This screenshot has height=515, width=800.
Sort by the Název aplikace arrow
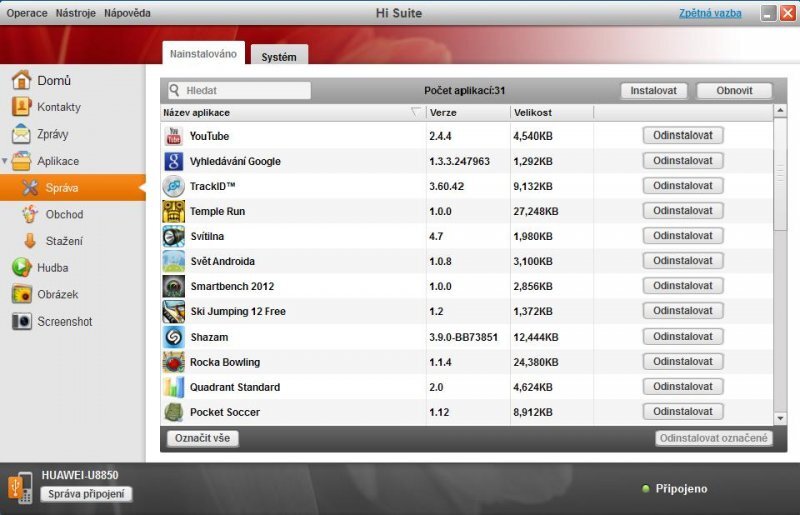coord(416,112)
